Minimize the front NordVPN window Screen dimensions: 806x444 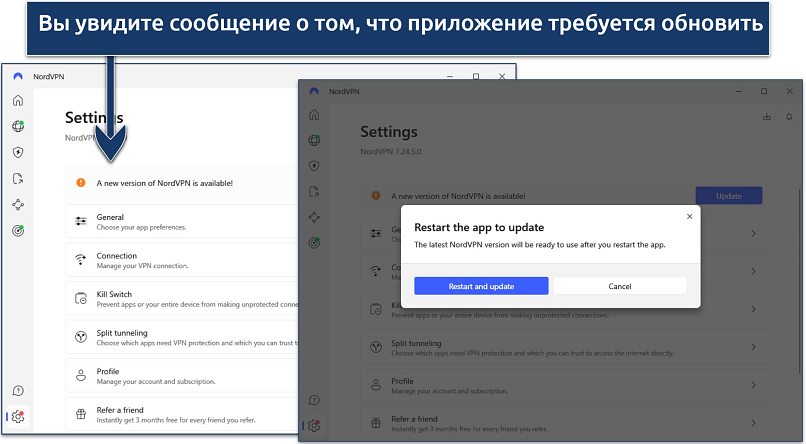pos(739,91)
